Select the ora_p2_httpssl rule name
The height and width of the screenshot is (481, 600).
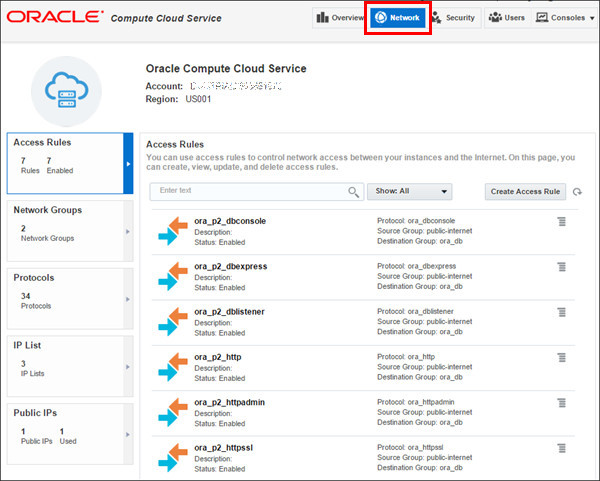point(223,448)
